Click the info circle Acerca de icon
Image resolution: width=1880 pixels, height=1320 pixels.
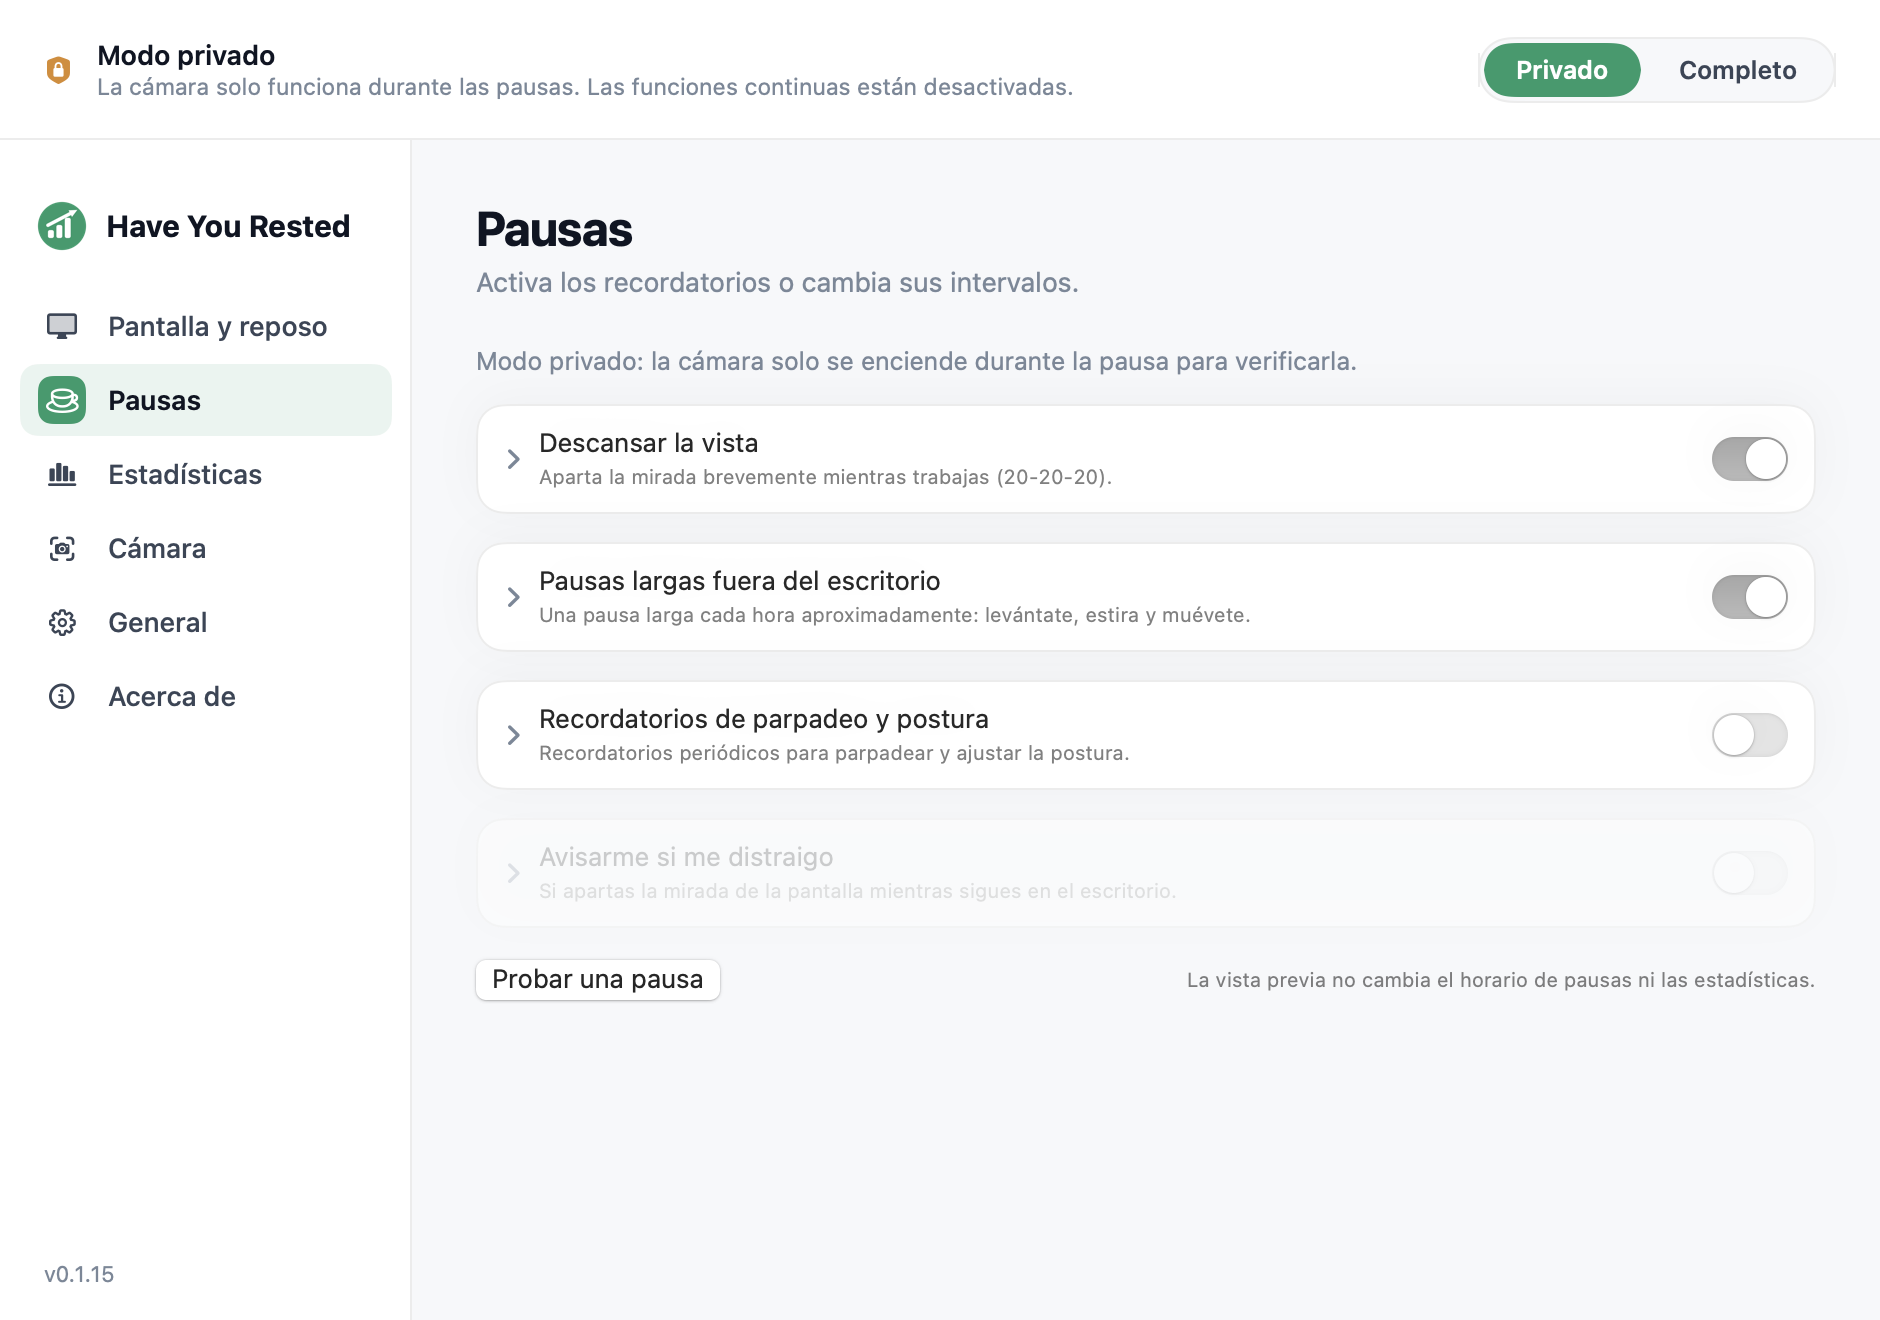(62, 696)
